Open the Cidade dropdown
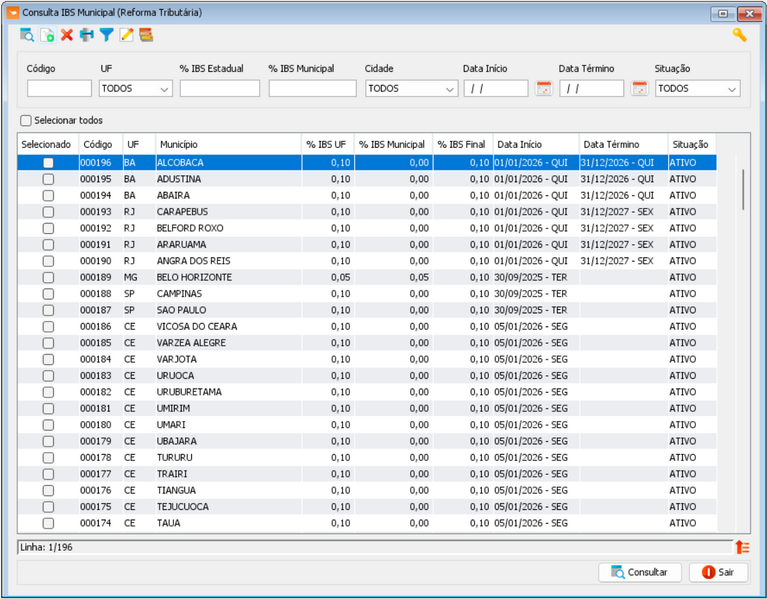767x599 pixels. 450,88
